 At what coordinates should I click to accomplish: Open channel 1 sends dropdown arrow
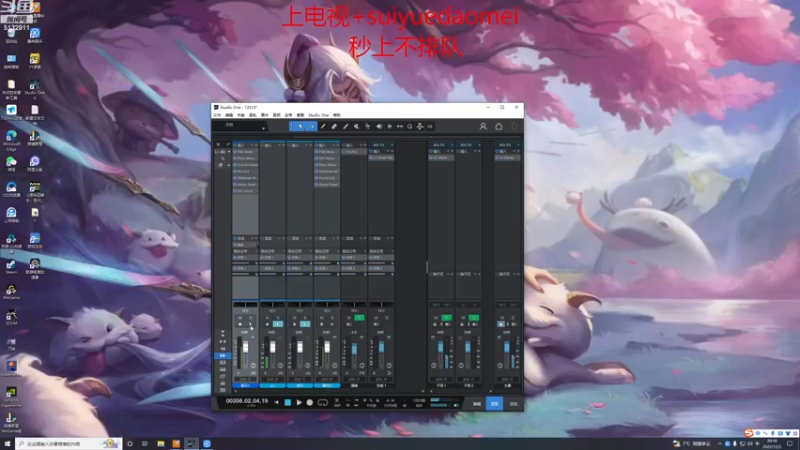(253, 238)
